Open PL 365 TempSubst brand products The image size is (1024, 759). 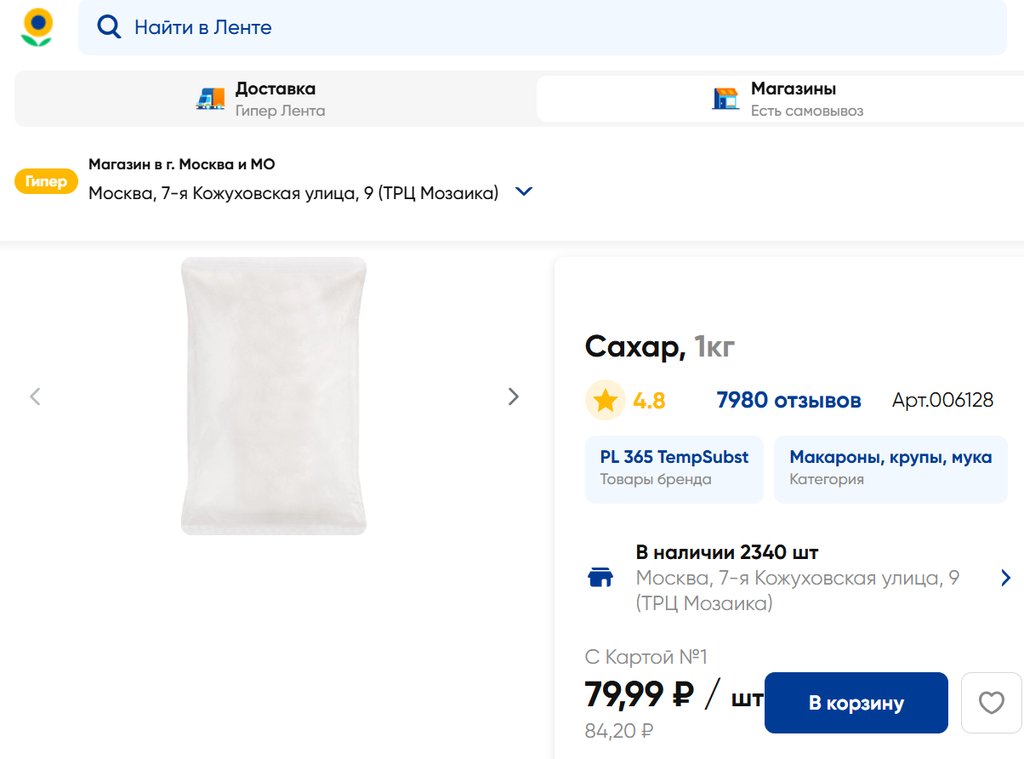point(674,468)
